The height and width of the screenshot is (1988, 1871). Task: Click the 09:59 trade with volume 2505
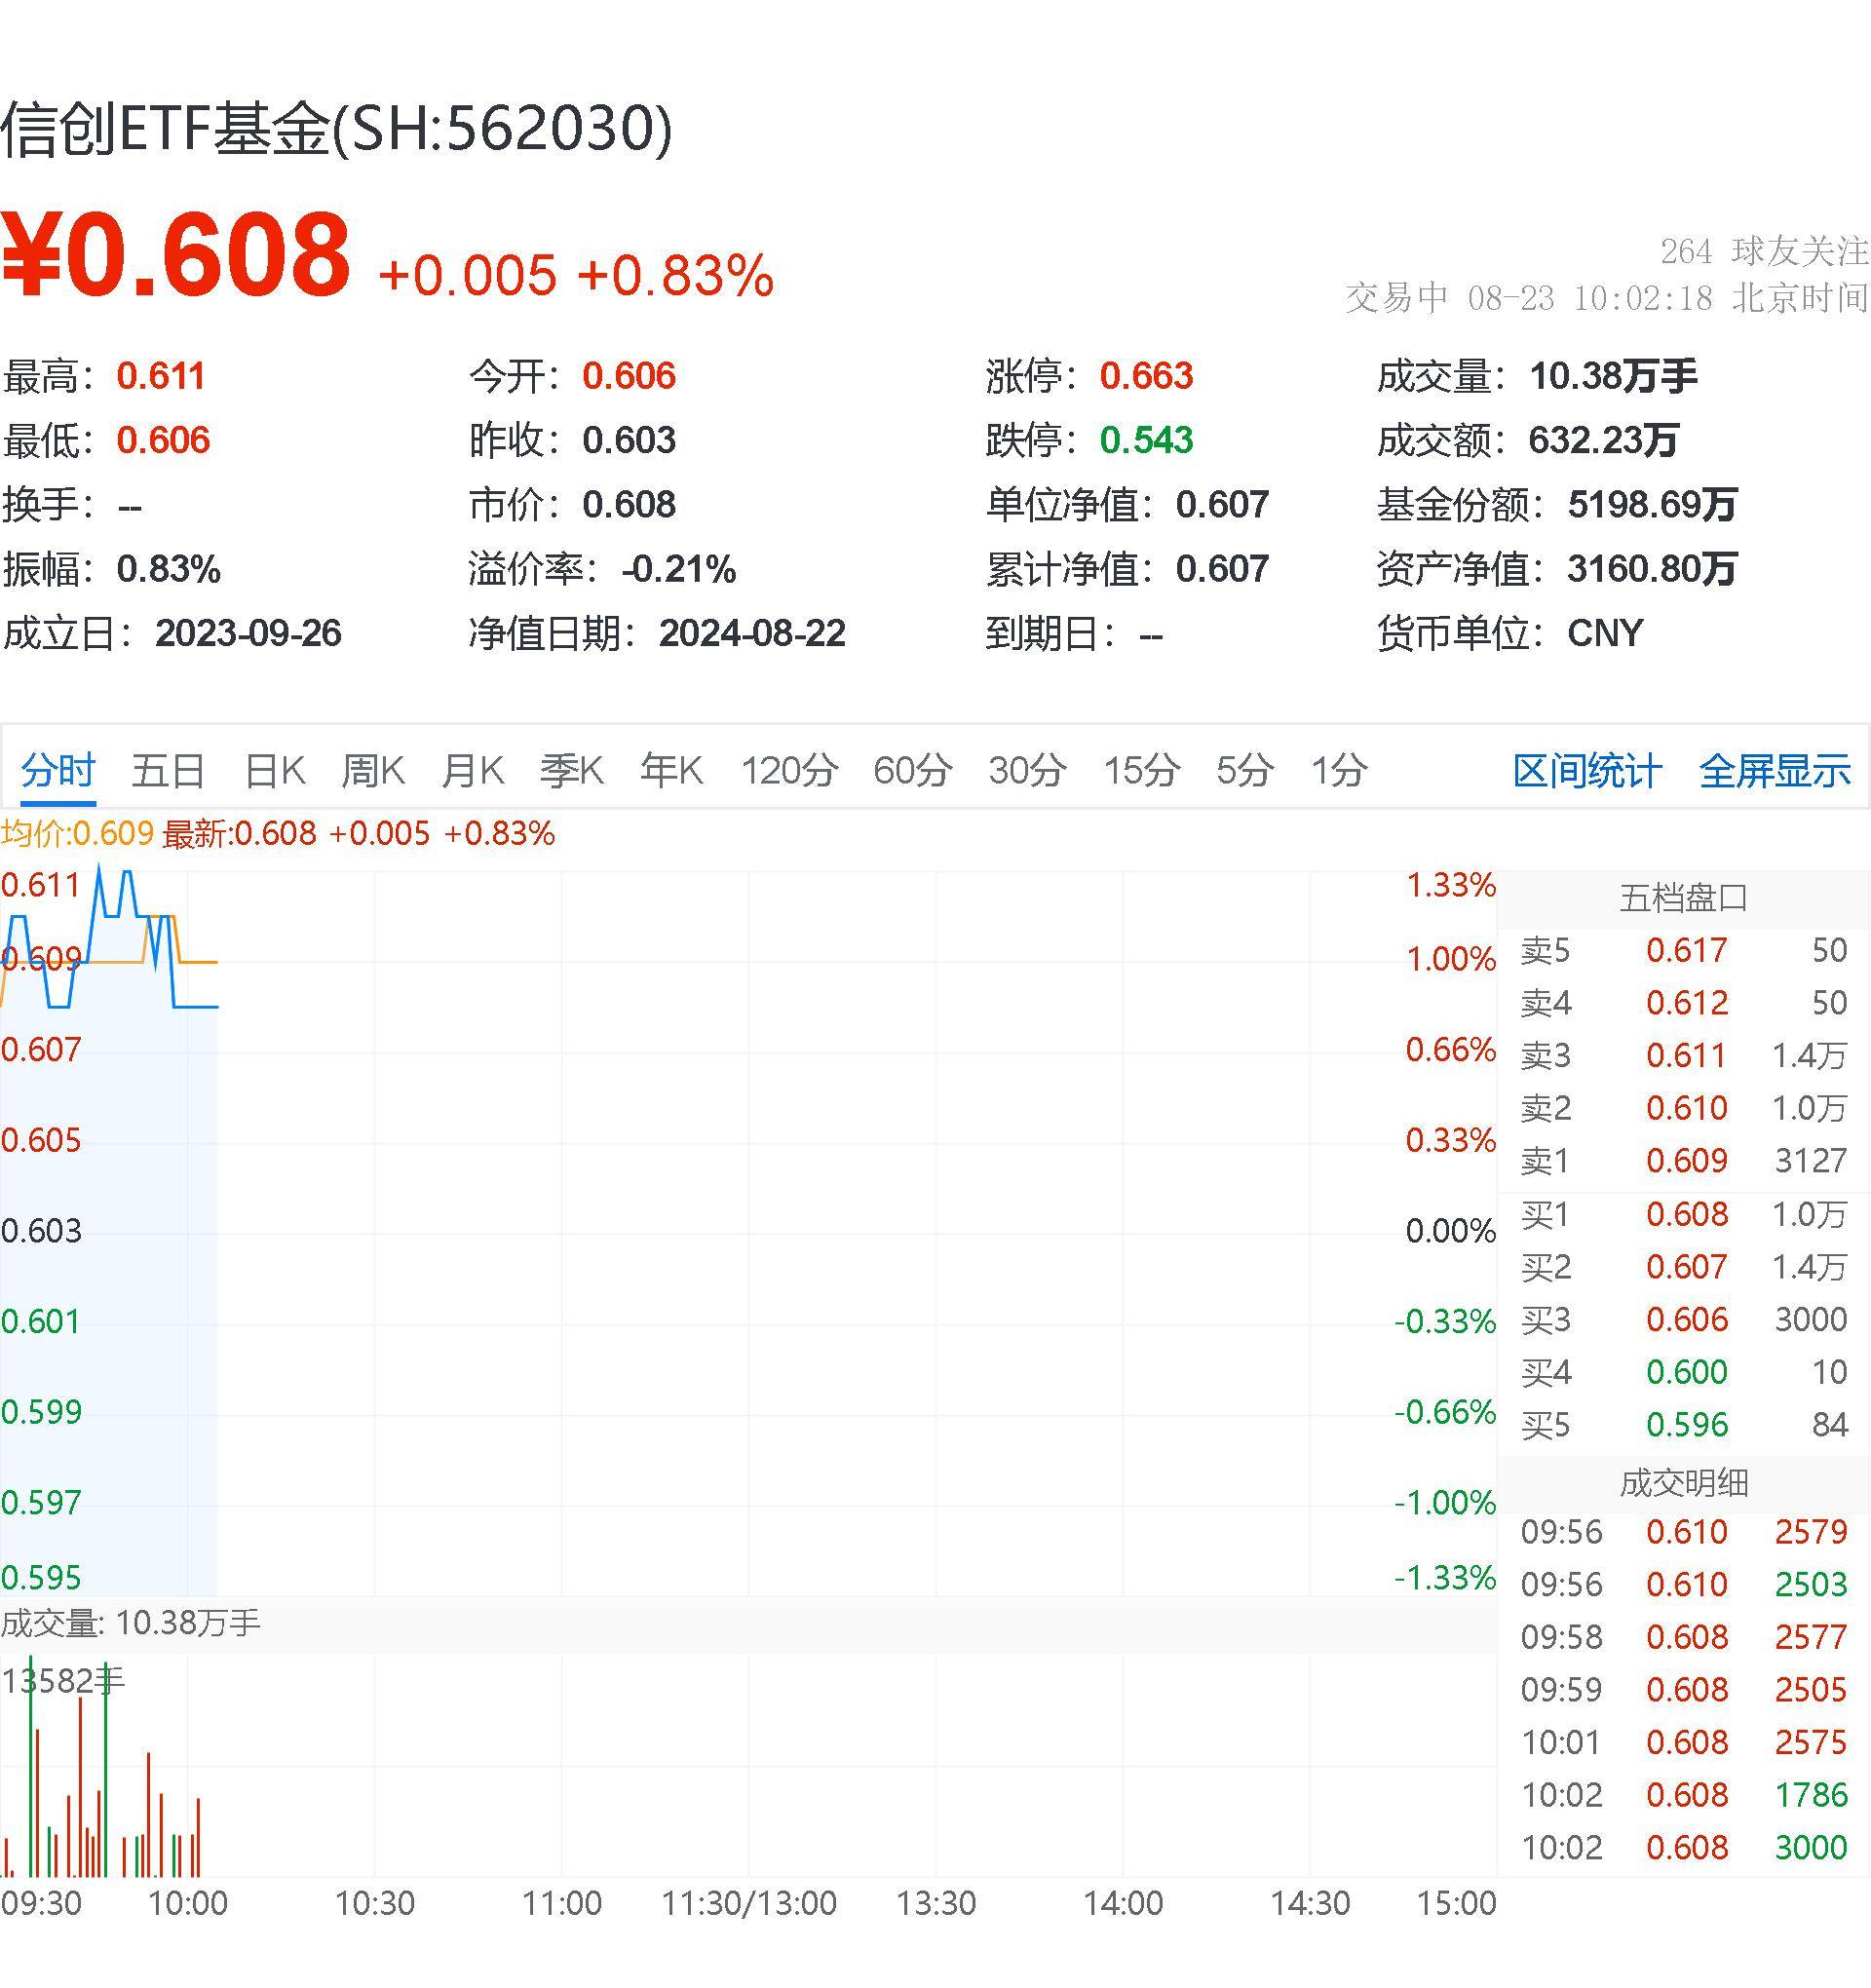tap(1684, 1690)
